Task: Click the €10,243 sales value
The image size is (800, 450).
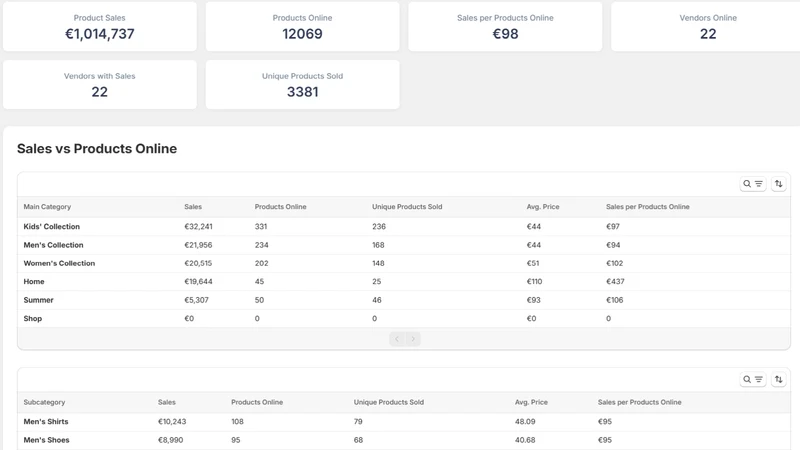Action: (172, 421)
